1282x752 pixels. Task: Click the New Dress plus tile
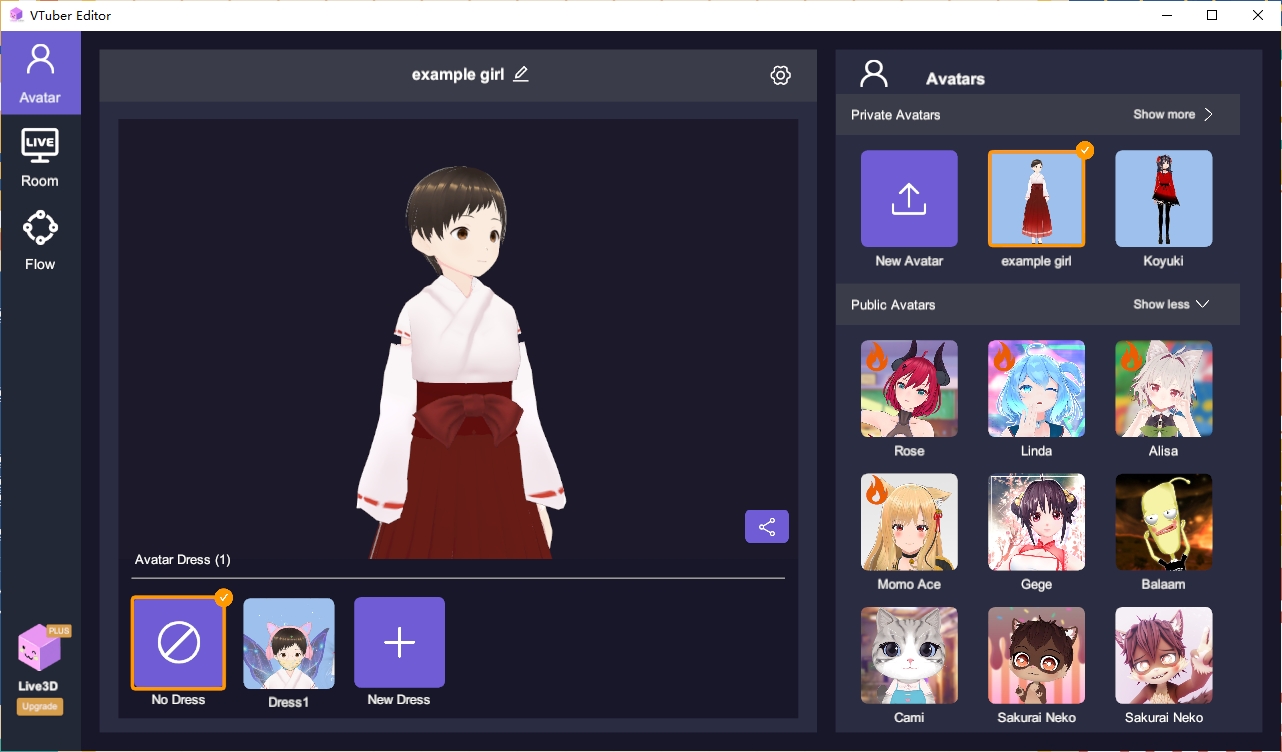398,643
